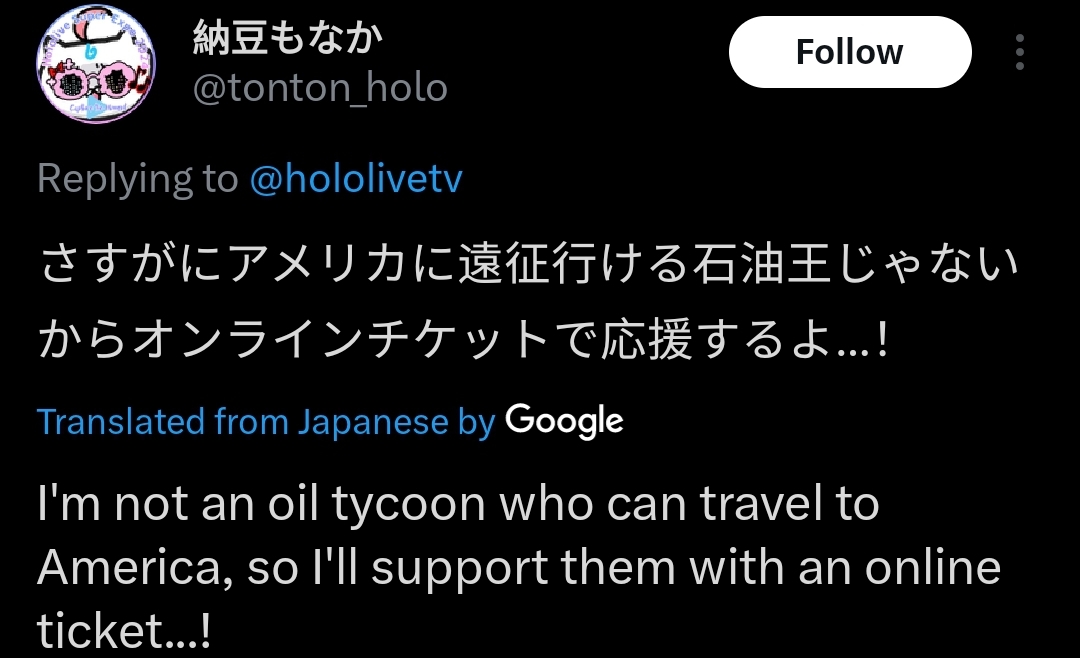Click "online" in the translated tweet
This screenshot has height=658, width=1080.
coord(932,568)
